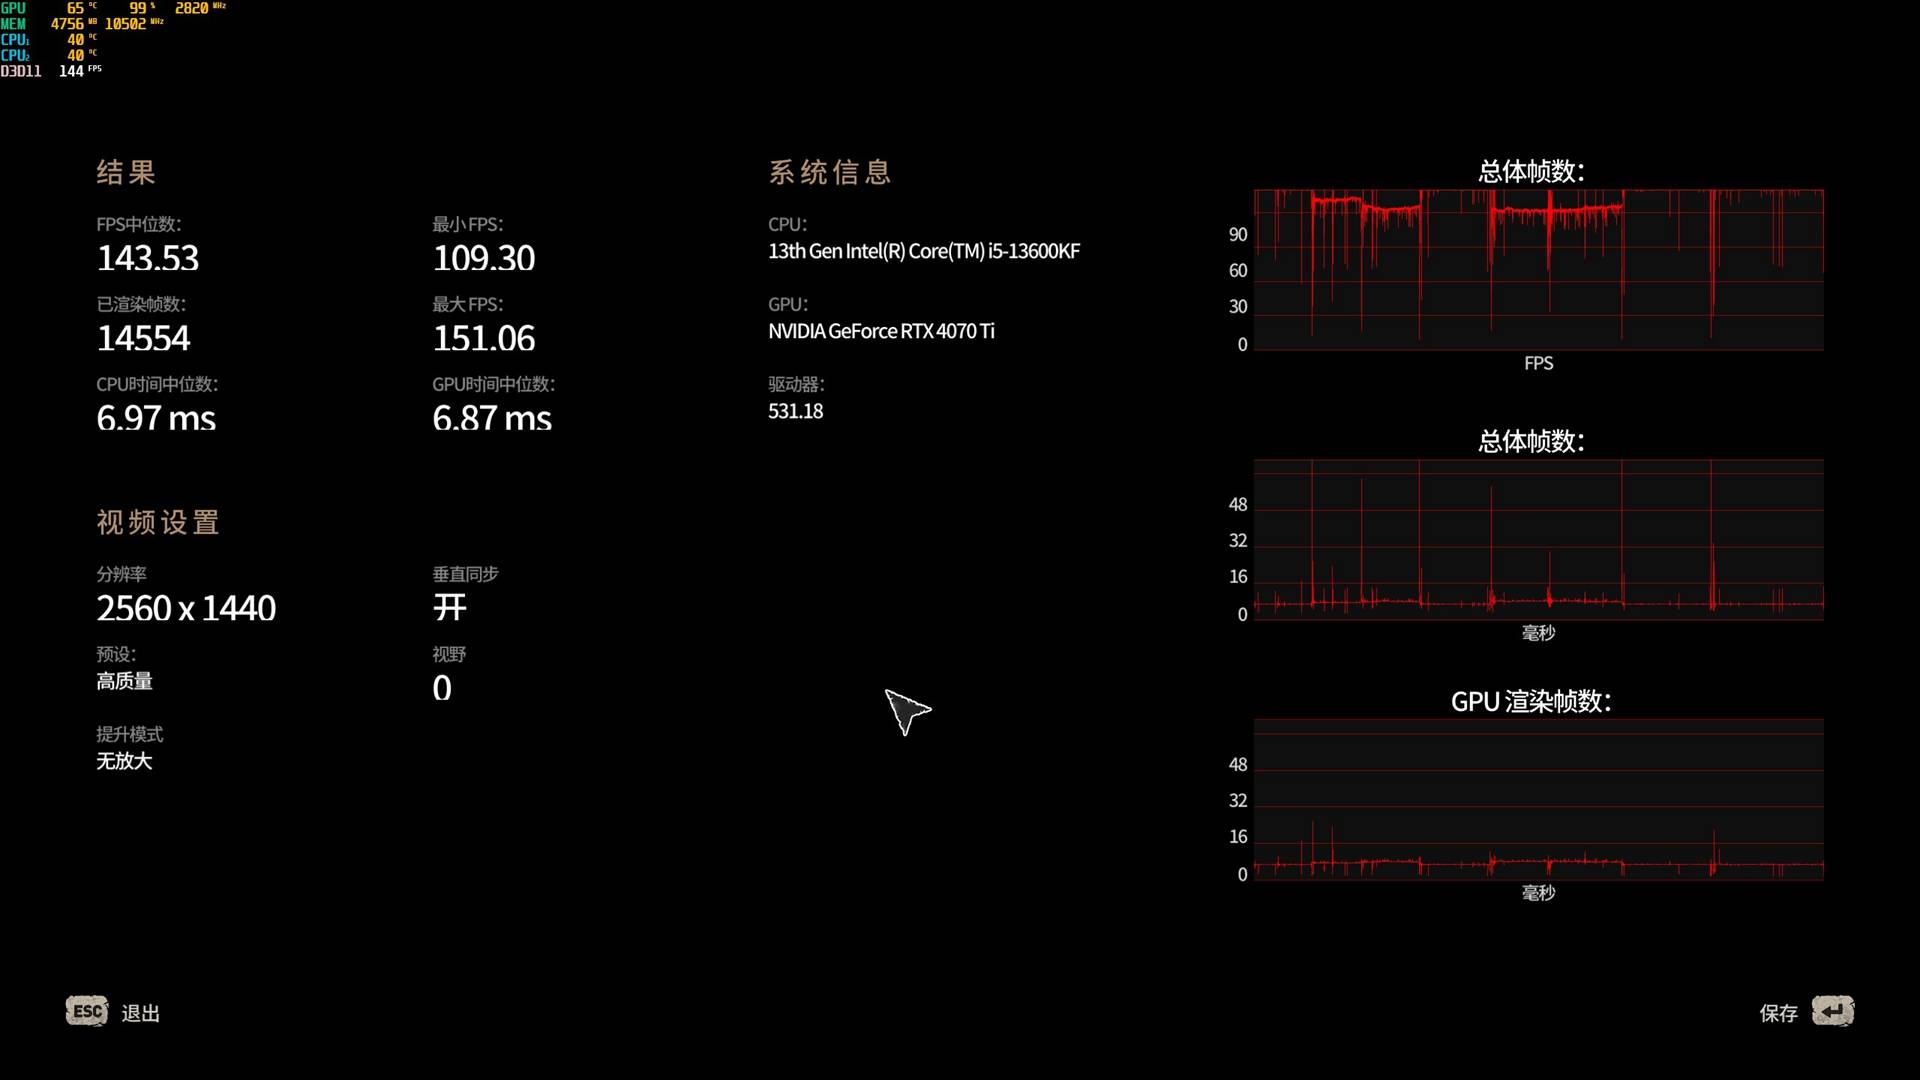Click the 分辨率 label
Image resolution: width=1920 pixels, height=1080 pixels.
[121, 574]
